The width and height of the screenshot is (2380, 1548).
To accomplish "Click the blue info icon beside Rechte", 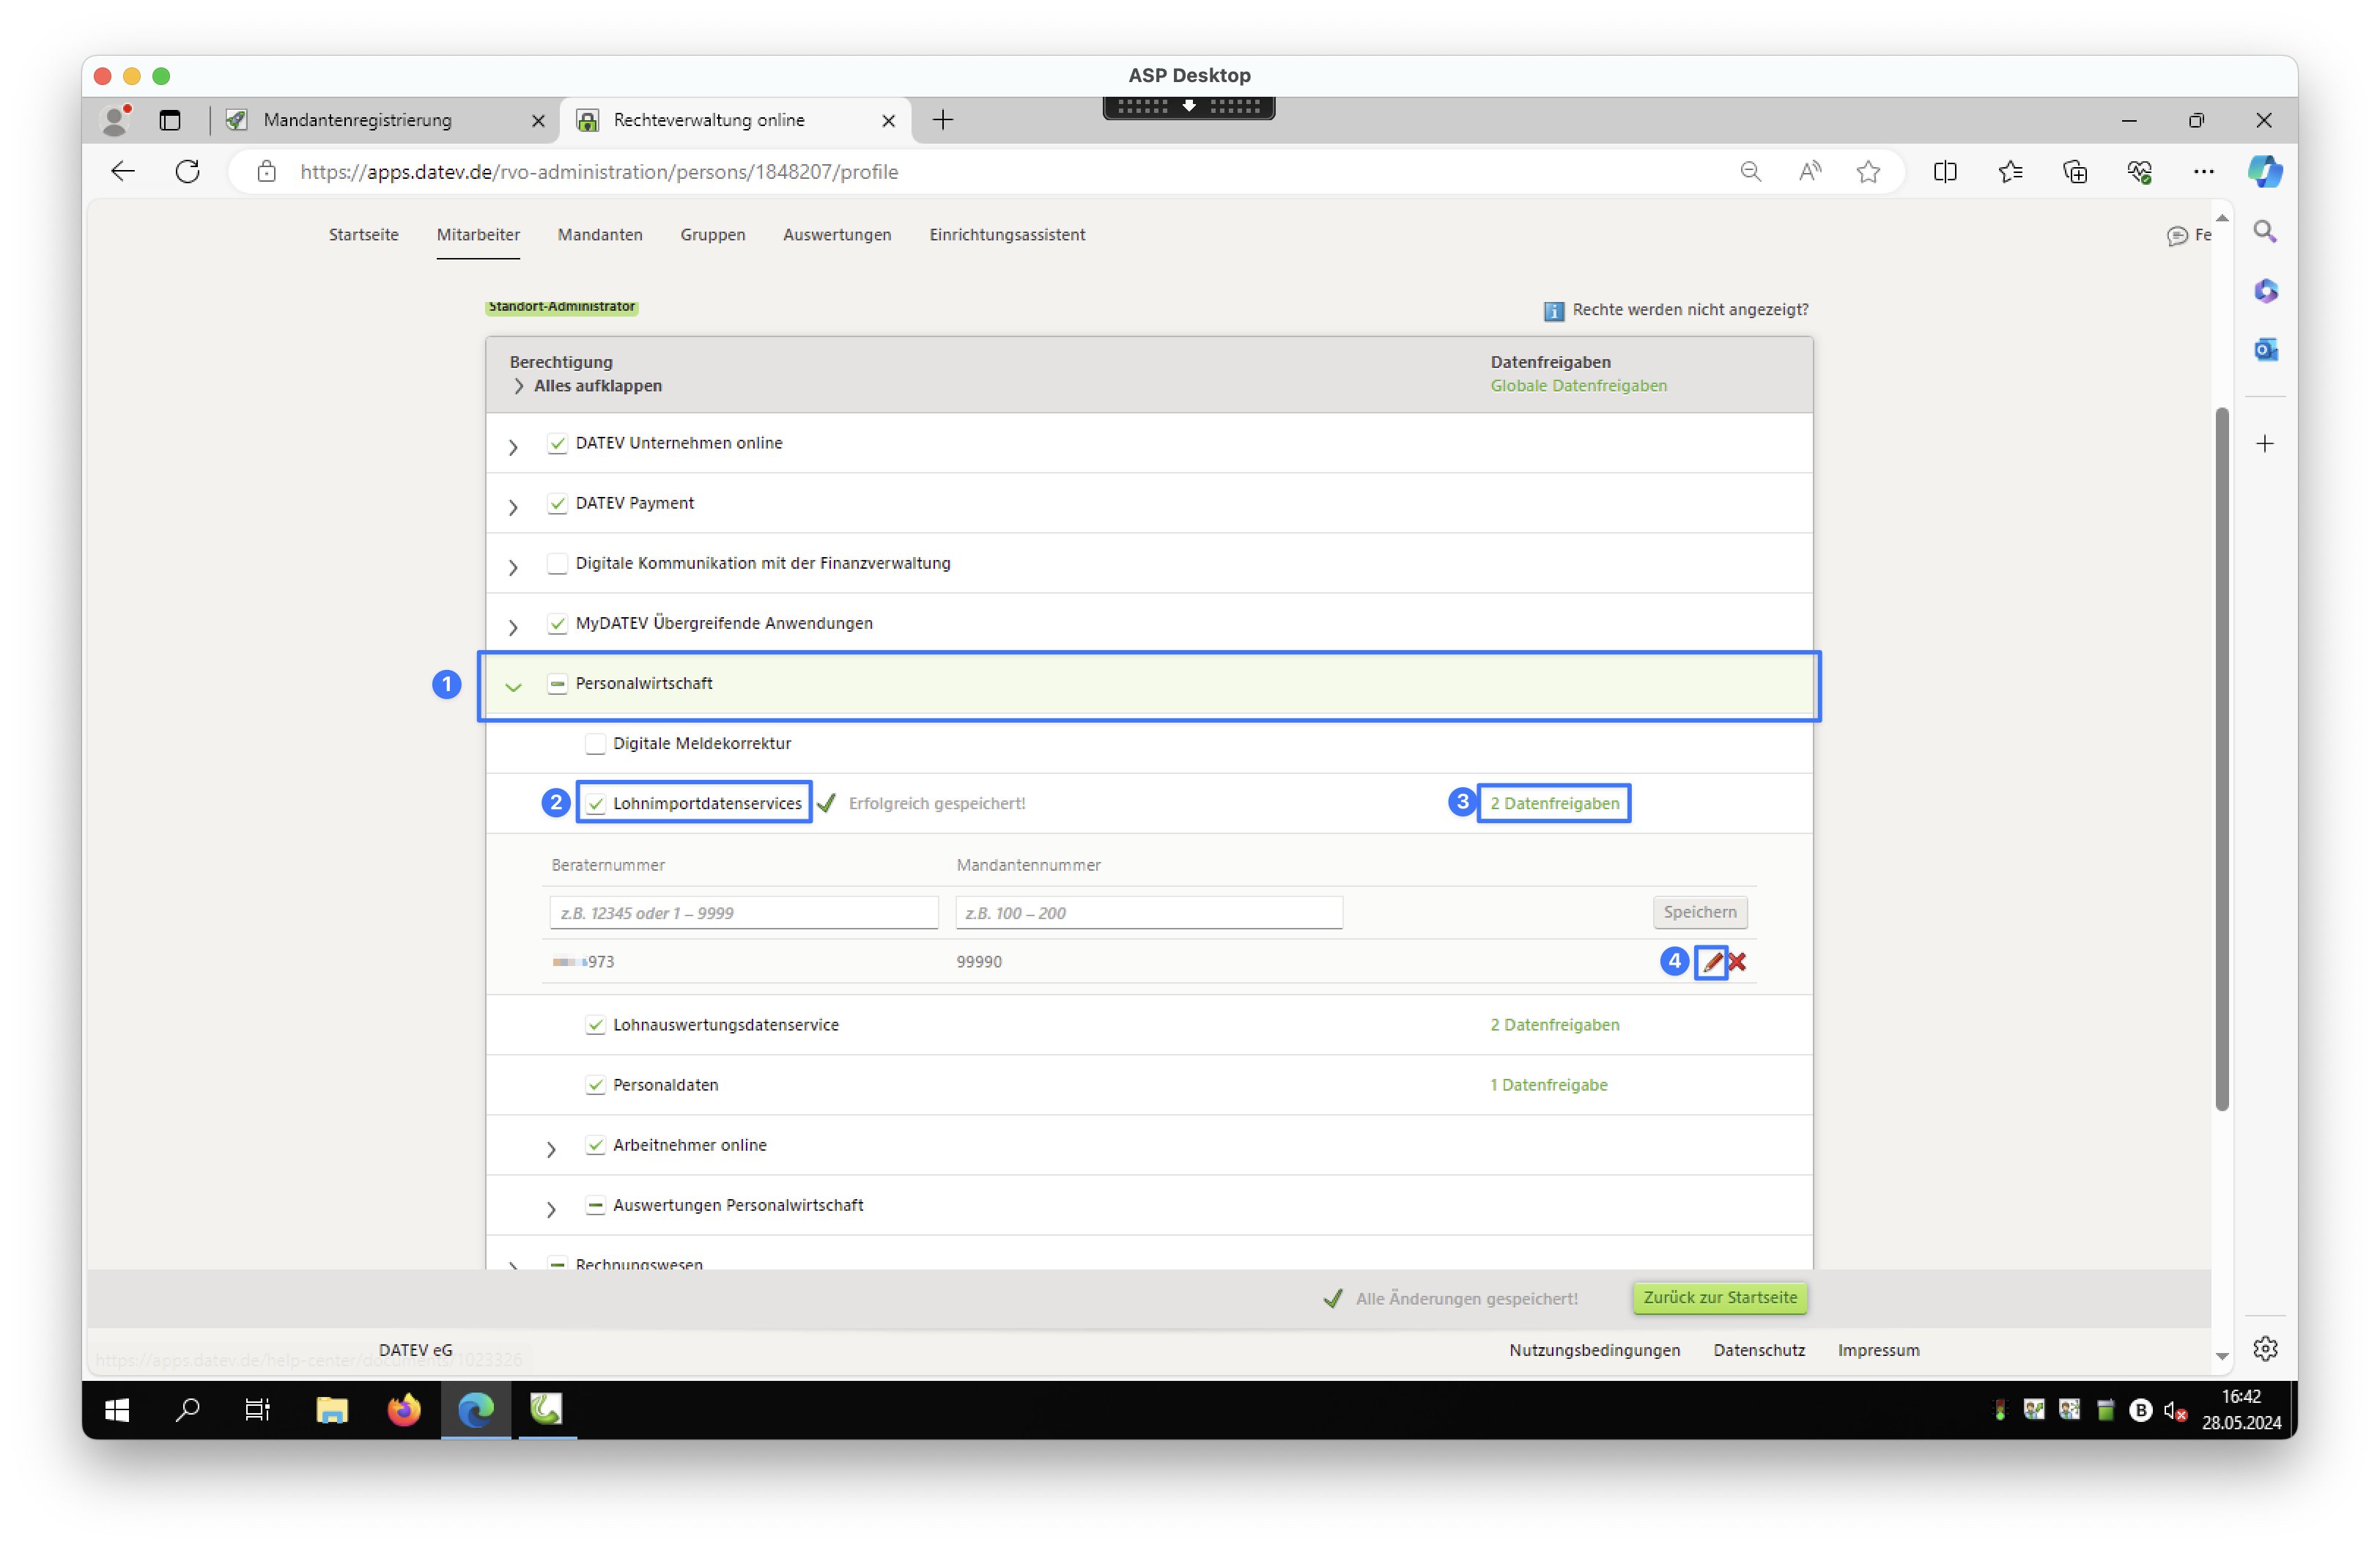I will (x=1553, y=311).
